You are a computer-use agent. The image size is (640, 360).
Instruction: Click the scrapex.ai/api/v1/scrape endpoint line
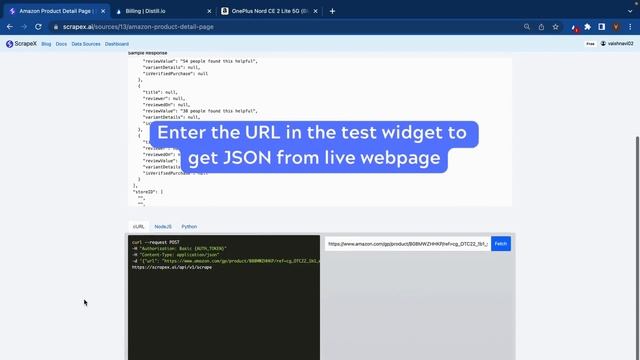point(171,267)
